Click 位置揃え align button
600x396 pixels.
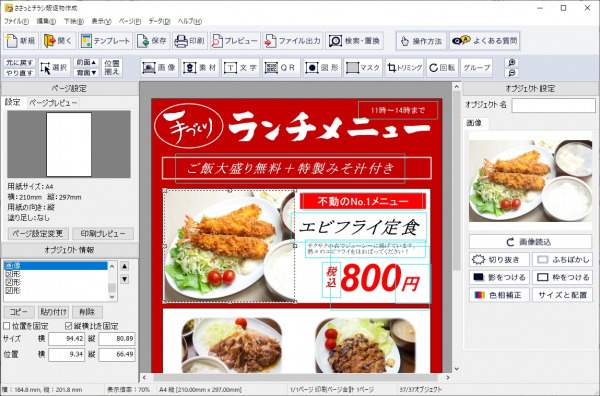pos(112,68)
